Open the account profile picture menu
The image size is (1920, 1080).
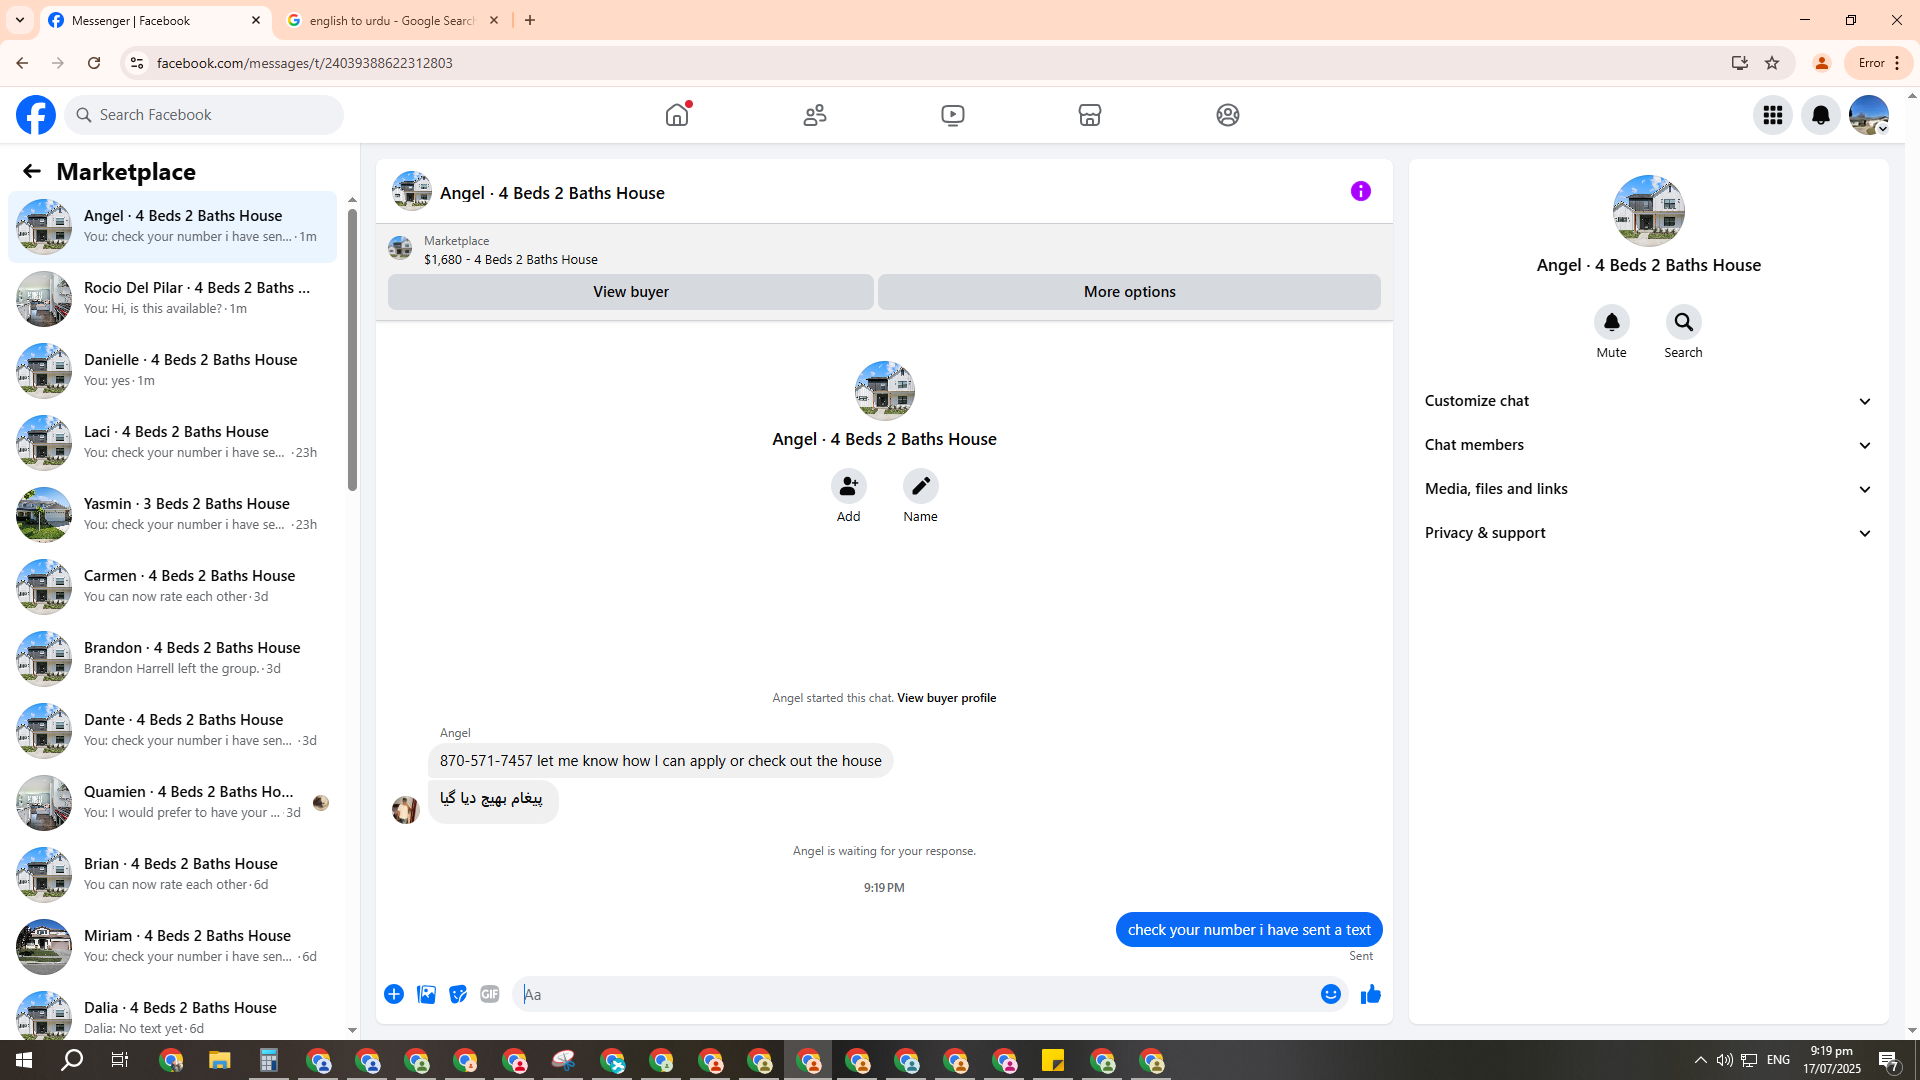[1869, 115]
